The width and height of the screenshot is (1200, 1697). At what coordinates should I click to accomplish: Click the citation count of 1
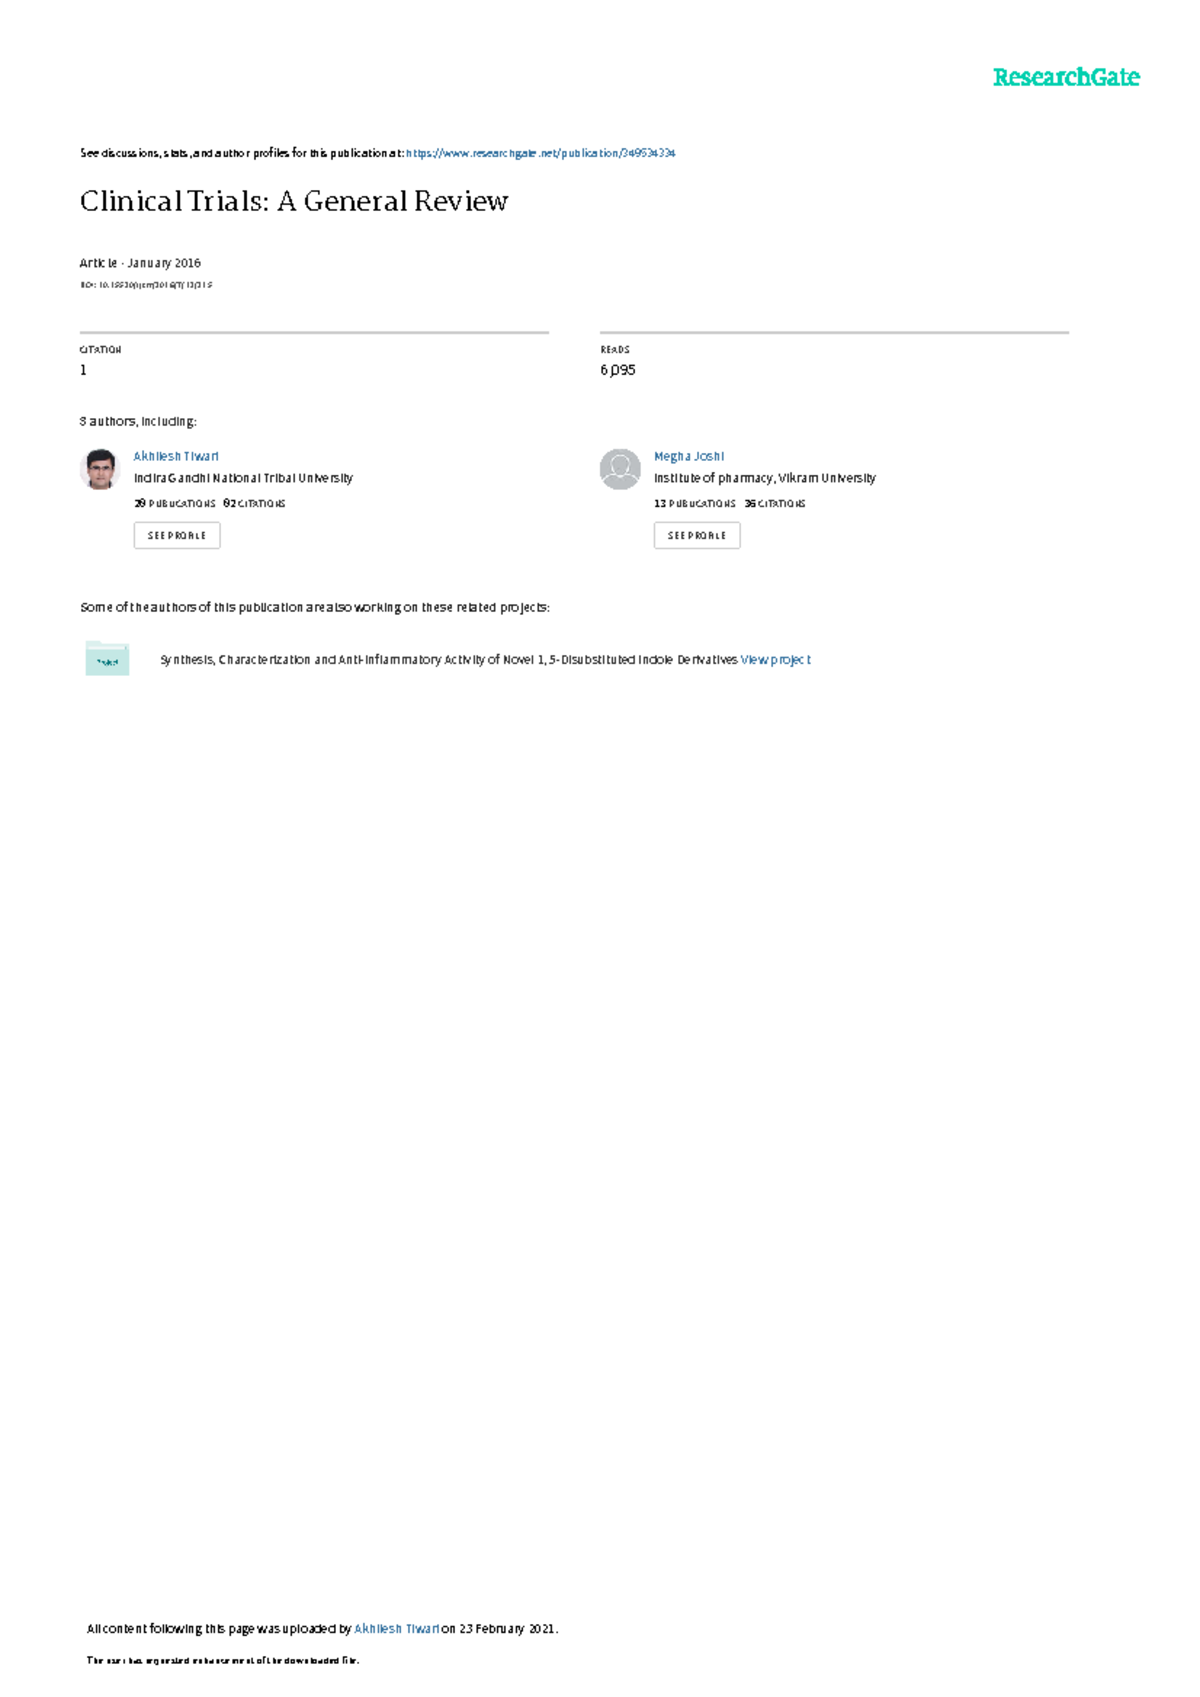click(x=83, y=370)
